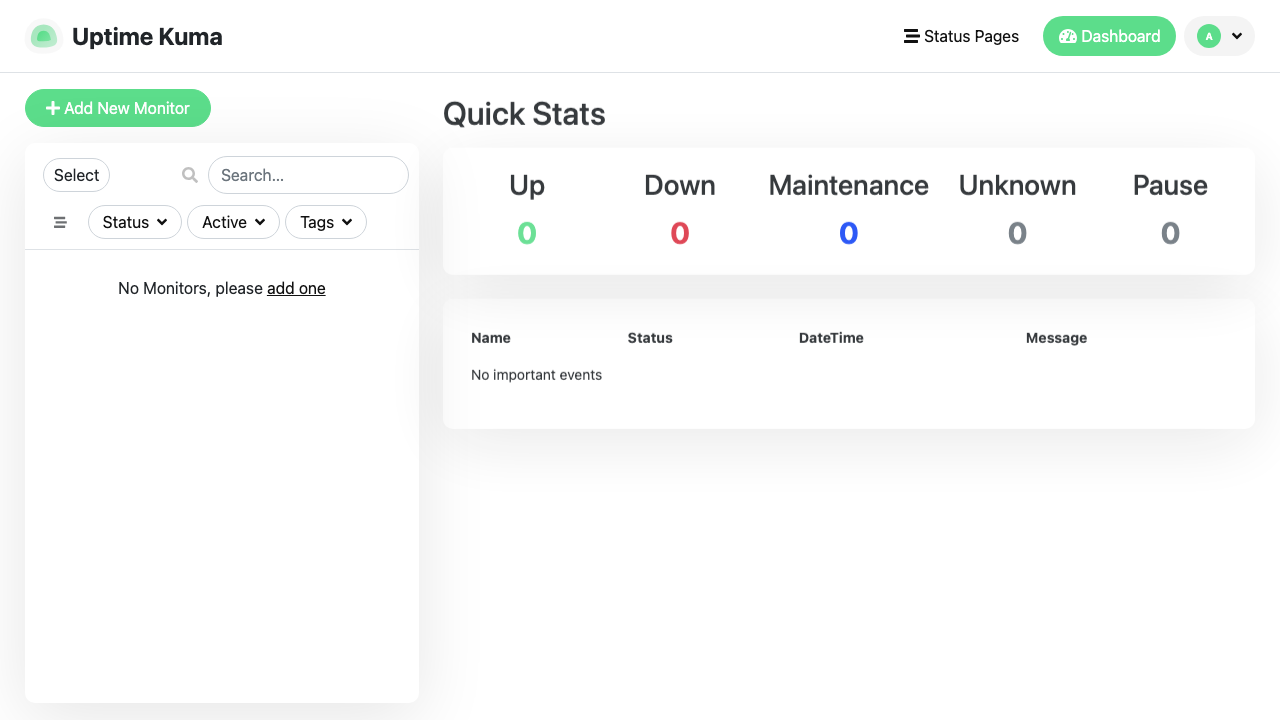Toggle the Select mode button
Image resolution: width=1280 pixels, height=720 pixels.
76,175
